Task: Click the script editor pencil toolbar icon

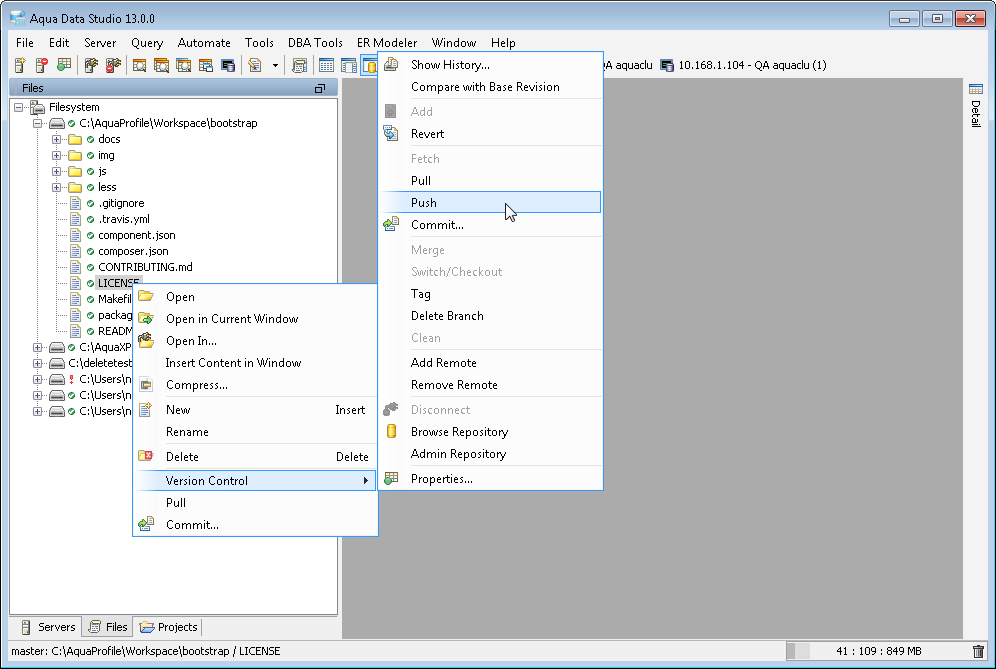Action: click(x=255, y=65)
